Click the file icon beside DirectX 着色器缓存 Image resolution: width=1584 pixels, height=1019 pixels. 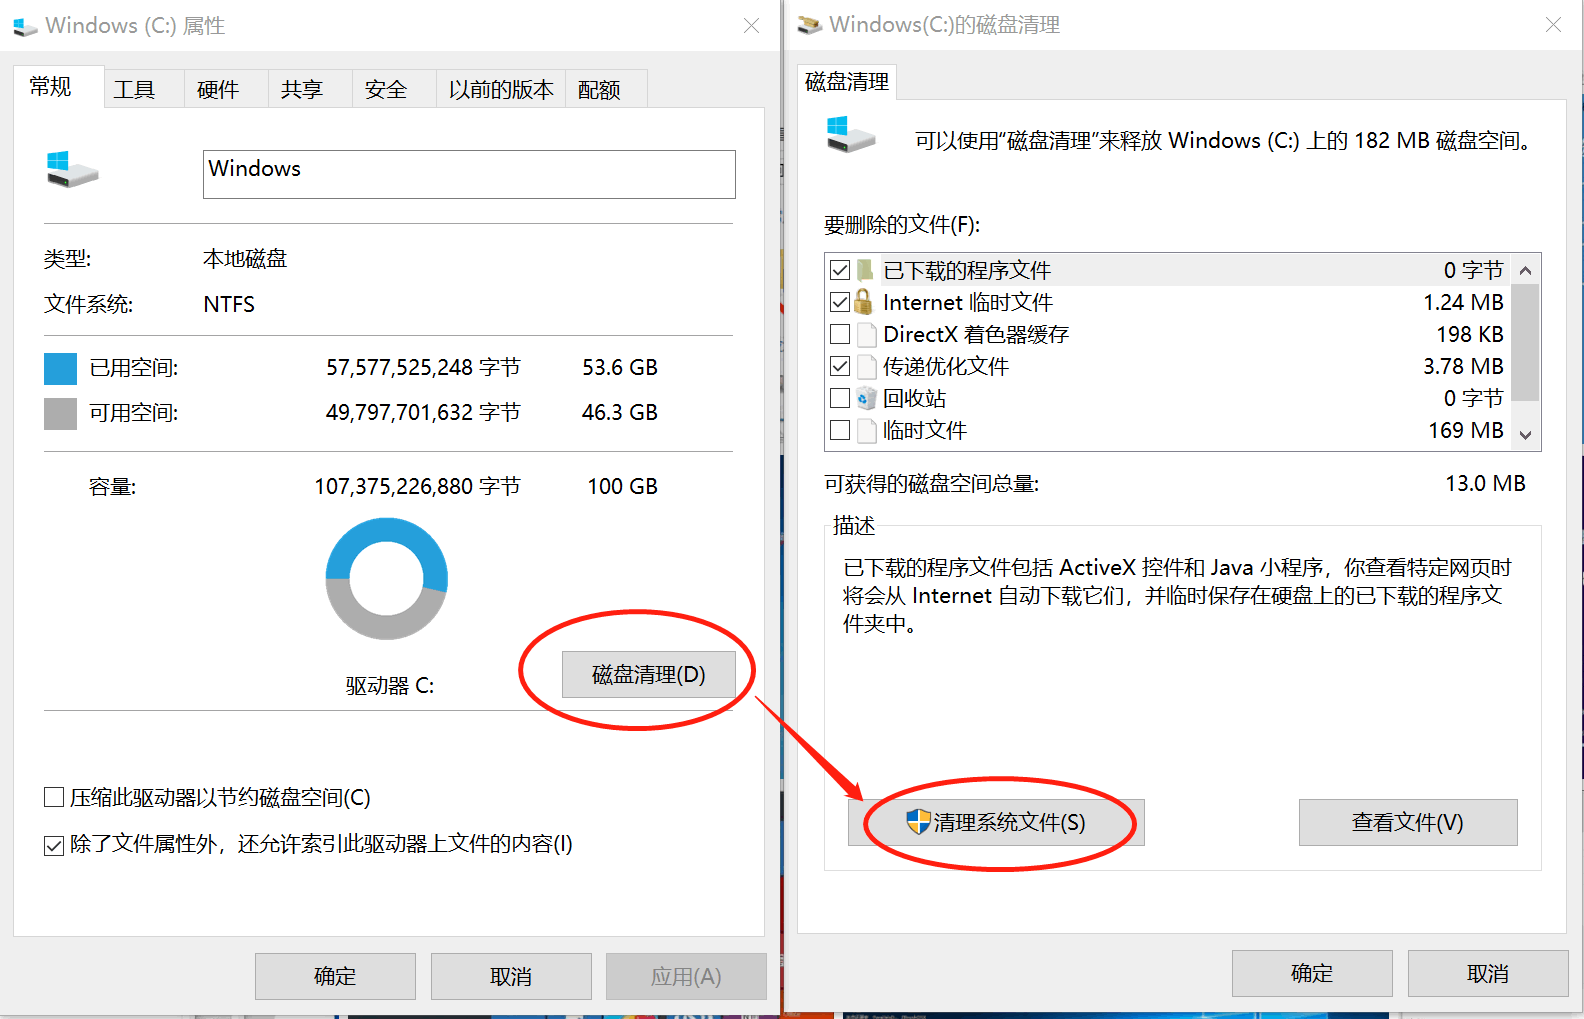pyautogui.click(x=866, y=334)
